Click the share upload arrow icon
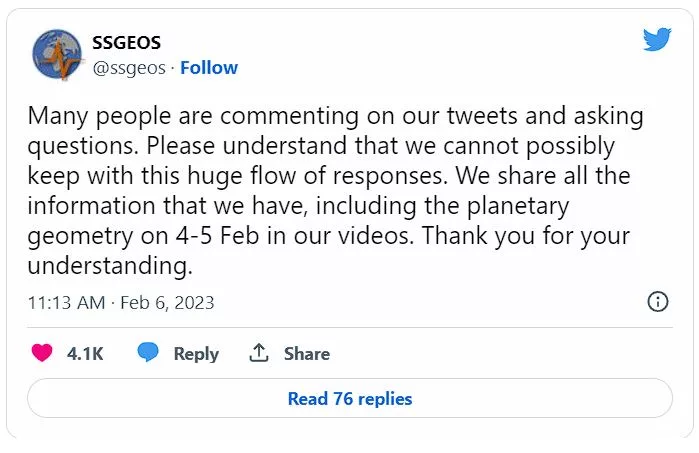Image resolution: width=699 pixels, height=453 pixels. (259, 353)
